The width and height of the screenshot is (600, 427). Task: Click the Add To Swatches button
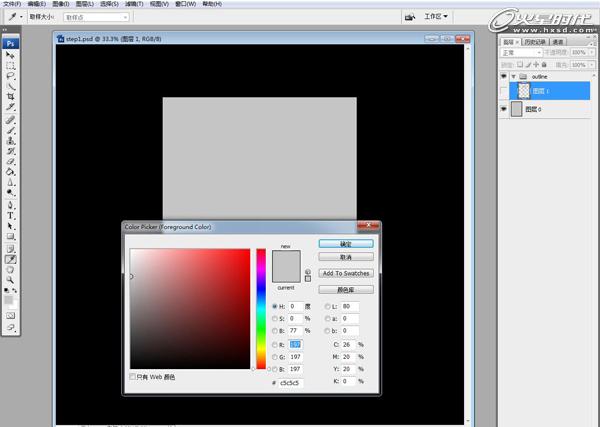tap(346, 273)
